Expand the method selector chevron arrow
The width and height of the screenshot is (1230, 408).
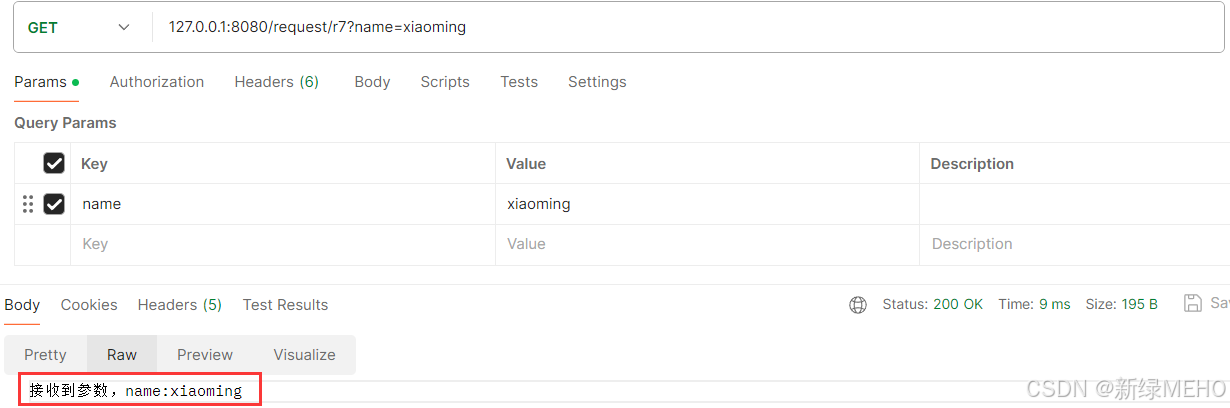124,28
